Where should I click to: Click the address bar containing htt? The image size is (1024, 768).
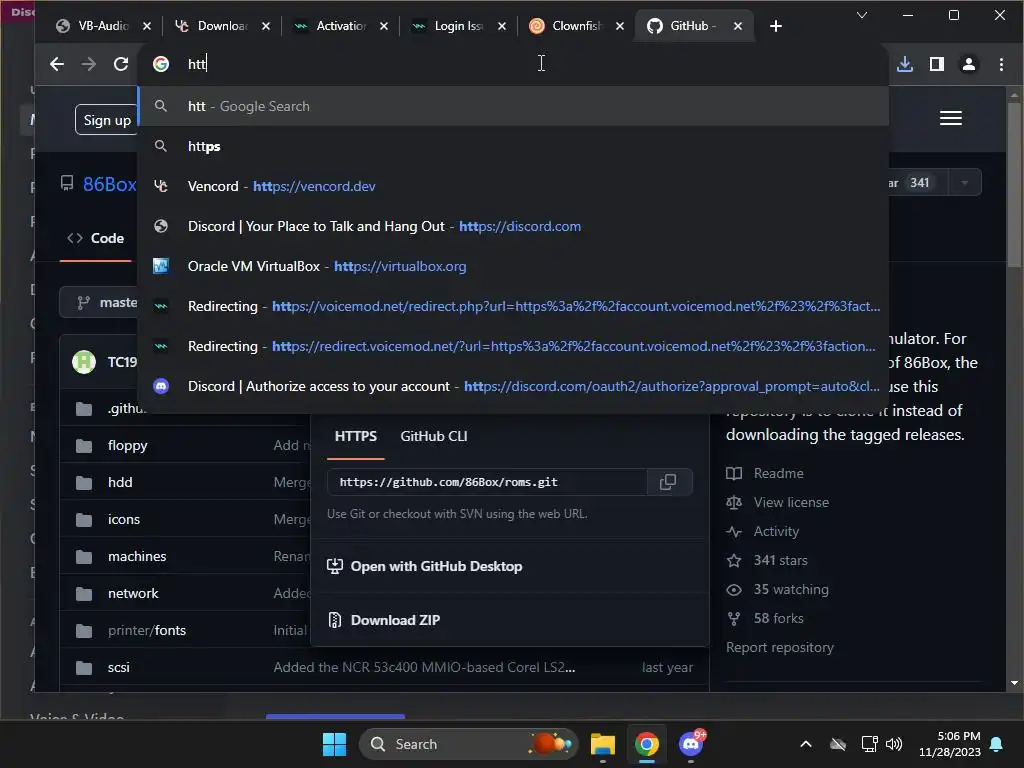pyautogui.click(x=513, y=64)
